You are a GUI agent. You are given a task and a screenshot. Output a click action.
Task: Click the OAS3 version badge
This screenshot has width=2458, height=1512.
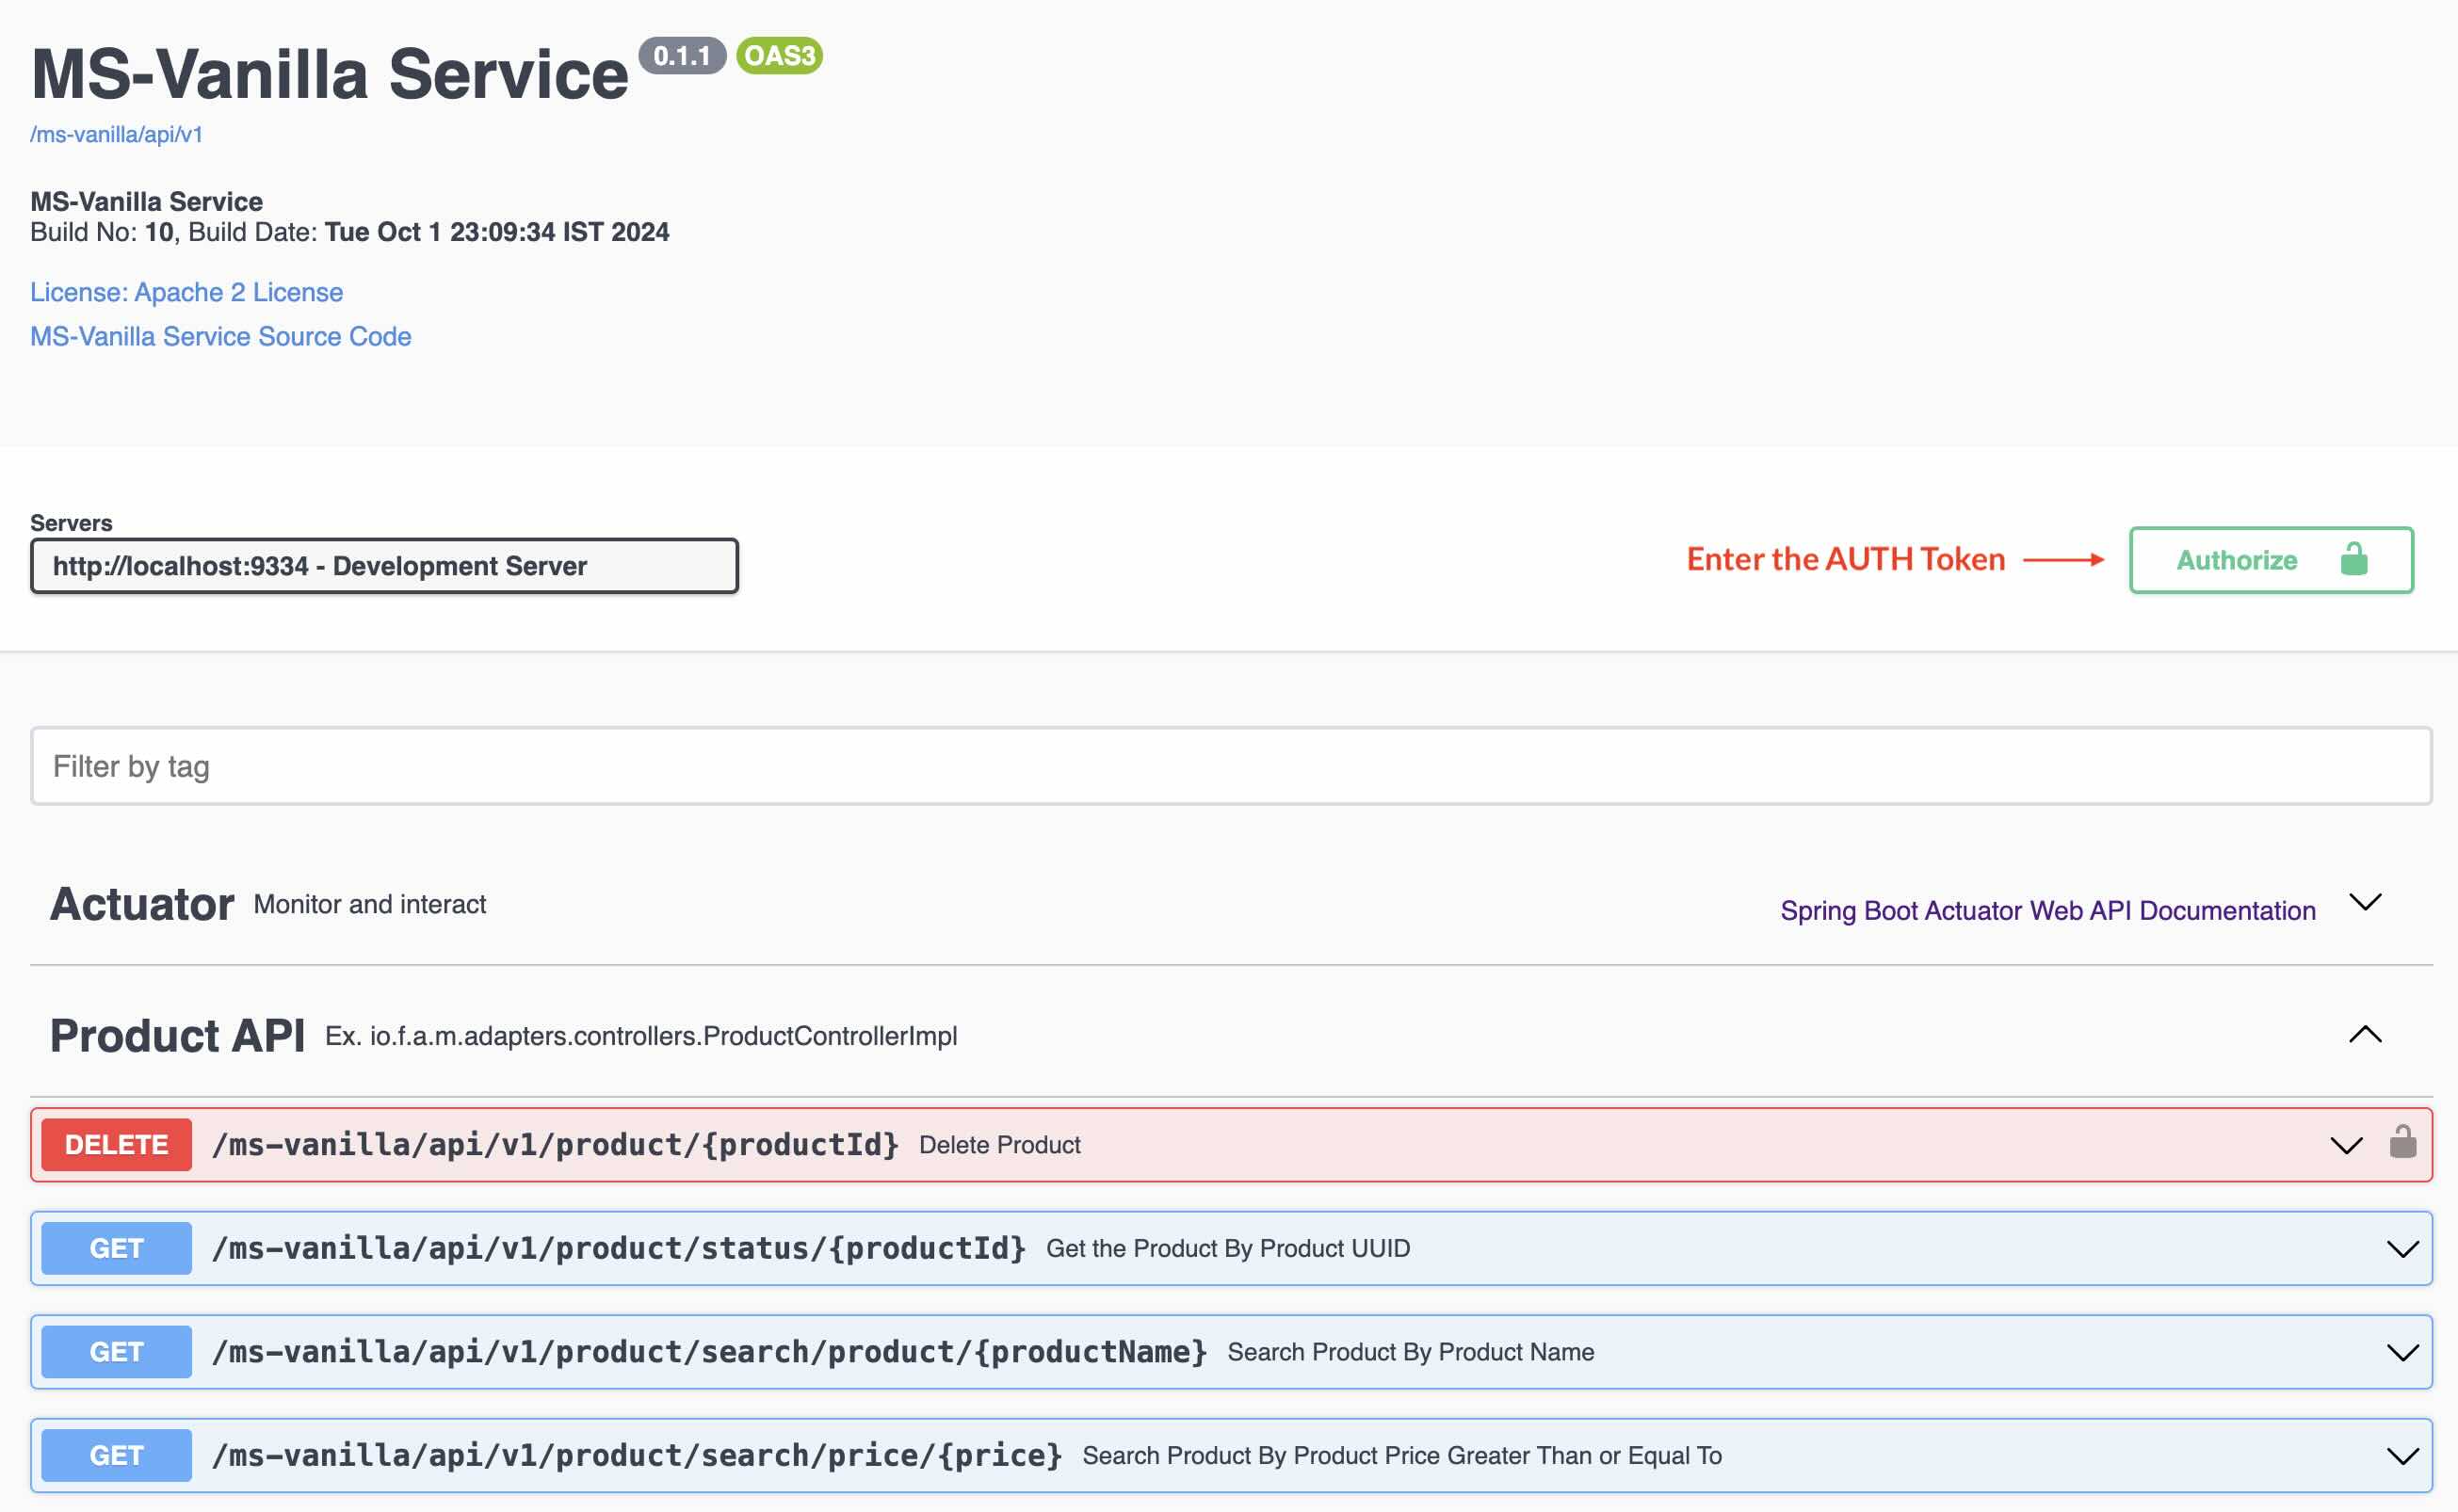(x=779, y=56)
